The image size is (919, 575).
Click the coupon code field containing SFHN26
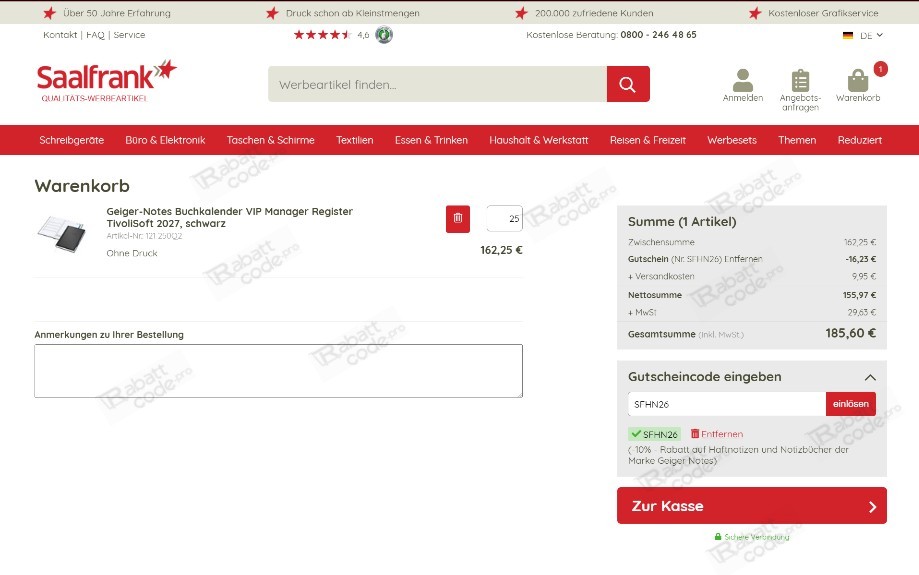click(727, 404)
